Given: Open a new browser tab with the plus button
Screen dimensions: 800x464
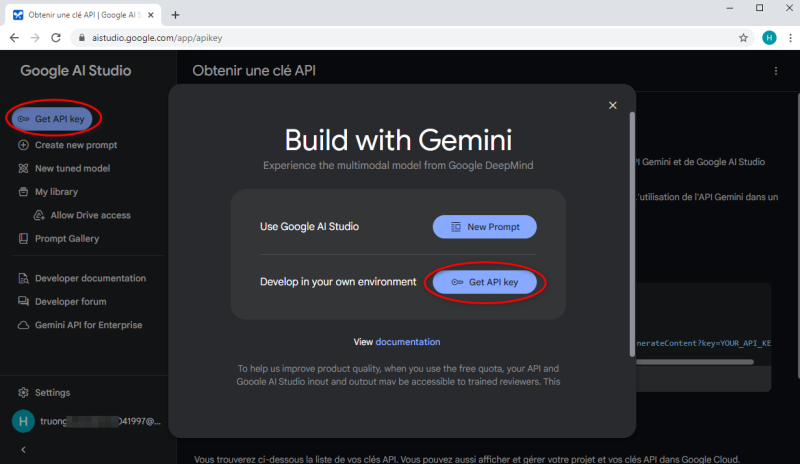Looking at the screenshot, I should (x=175, y=15).
